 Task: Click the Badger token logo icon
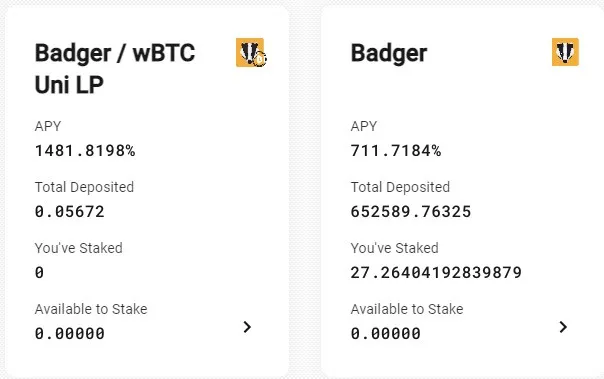tap(565, 52)
